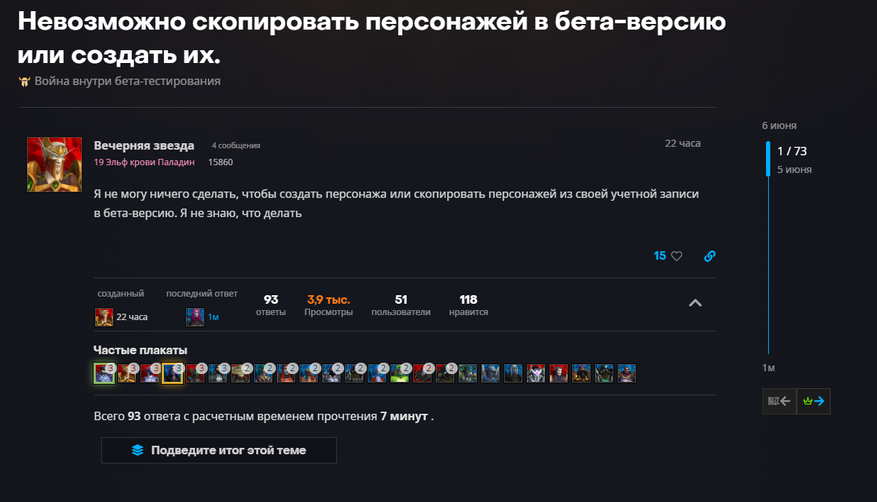Select the green-bordered frequent poster avatar
Screen dimensions: 877x502
tap(104, 373)
